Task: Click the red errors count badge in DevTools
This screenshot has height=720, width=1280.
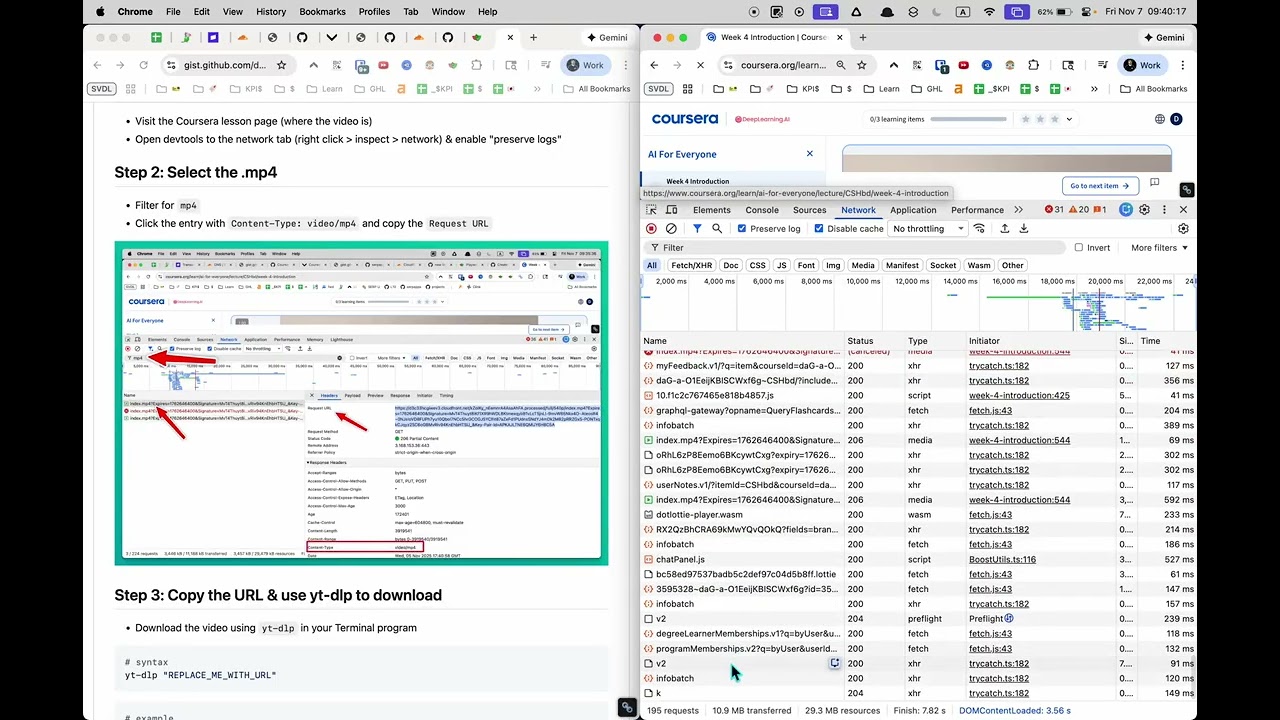Action: 1054,210
